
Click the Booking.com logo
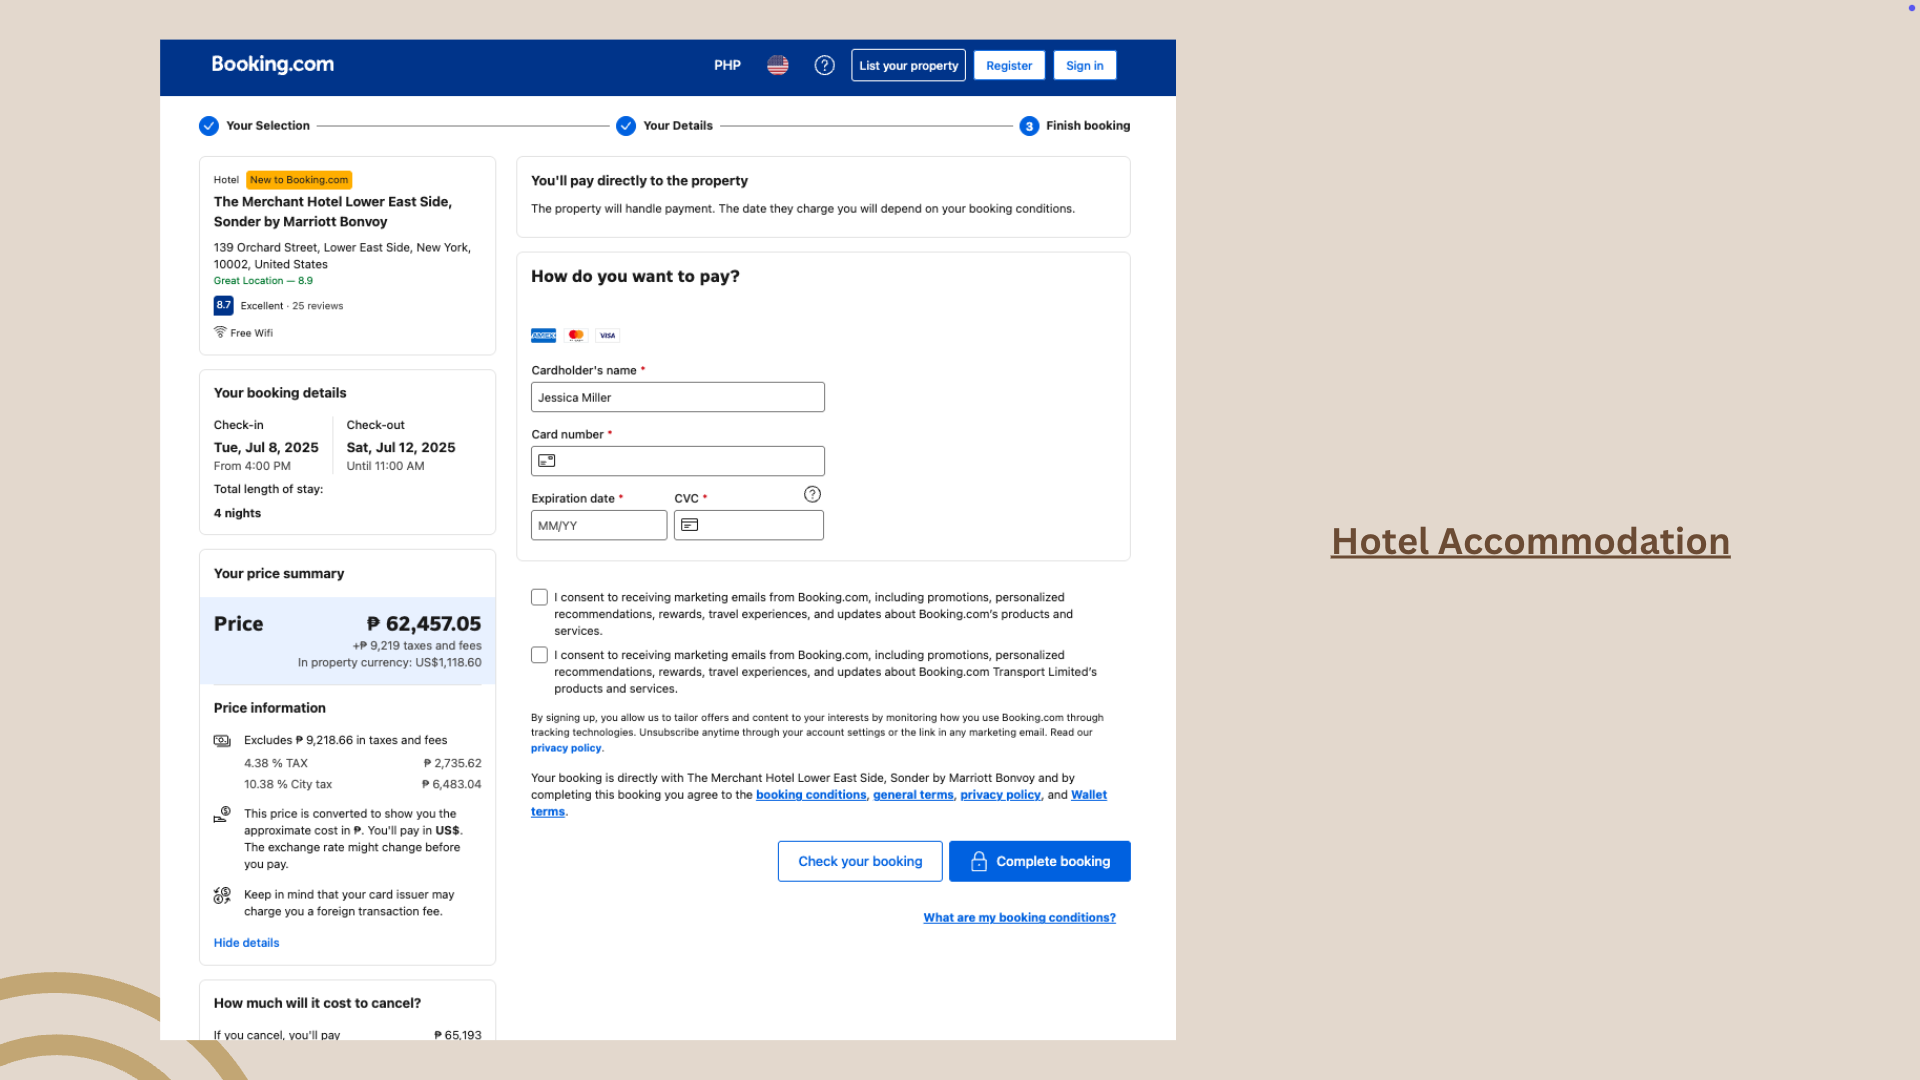point(272,64)
